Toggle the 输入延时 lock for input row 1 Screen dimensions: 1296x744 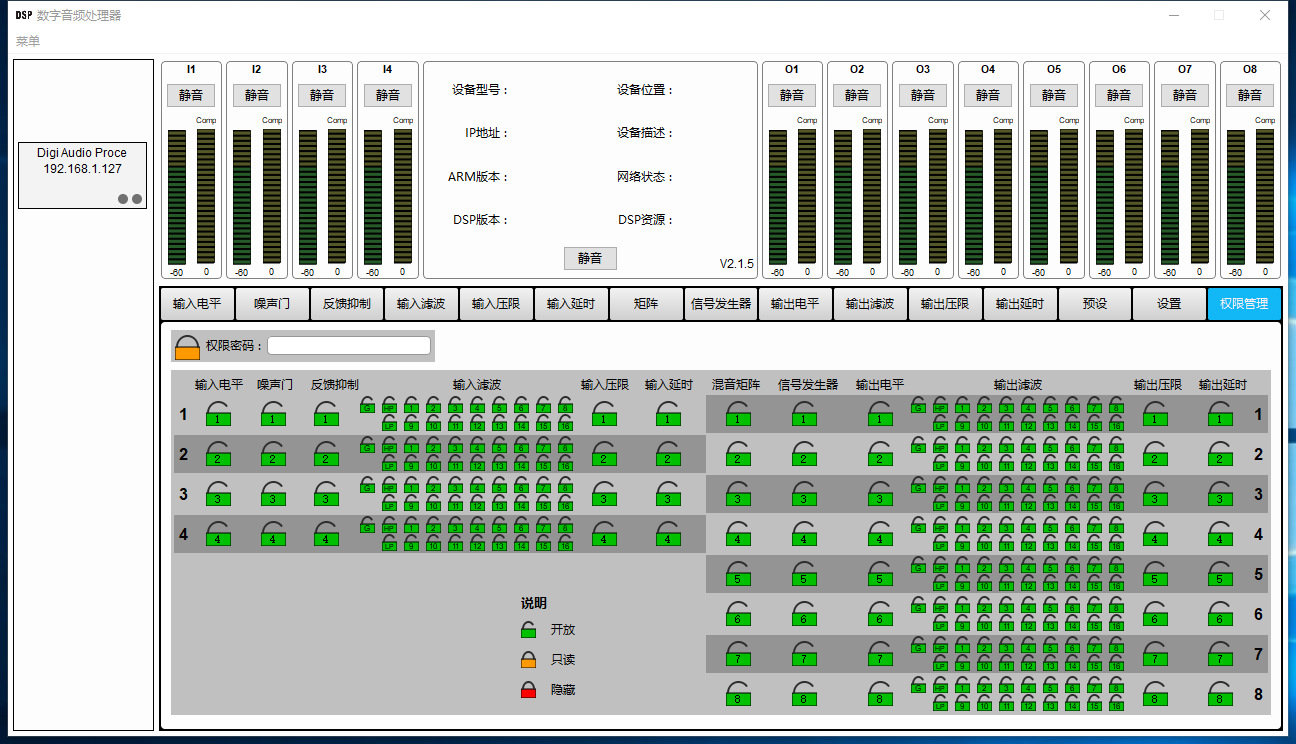point(669,414)
